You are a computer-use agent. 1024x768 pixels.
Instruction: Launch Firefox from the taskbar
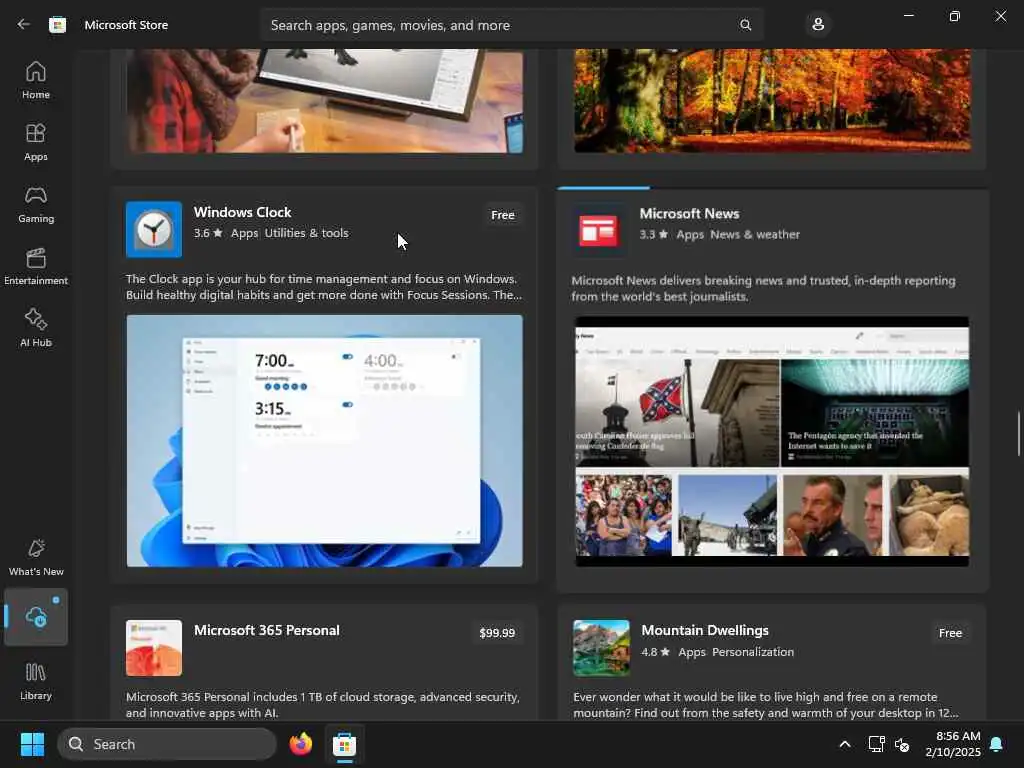300,744
